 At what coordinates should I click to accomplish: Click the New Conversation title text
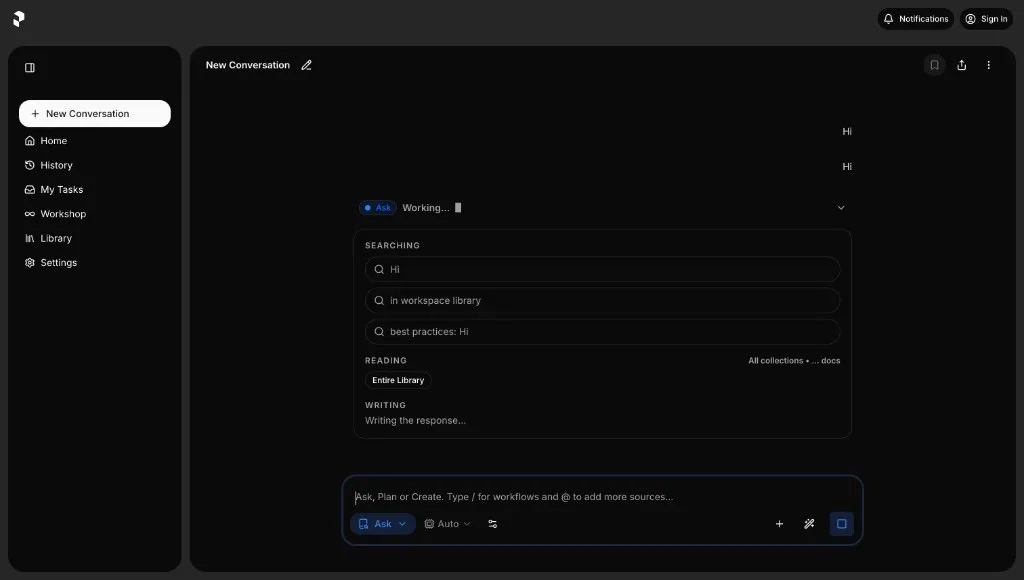coord(248,65)
